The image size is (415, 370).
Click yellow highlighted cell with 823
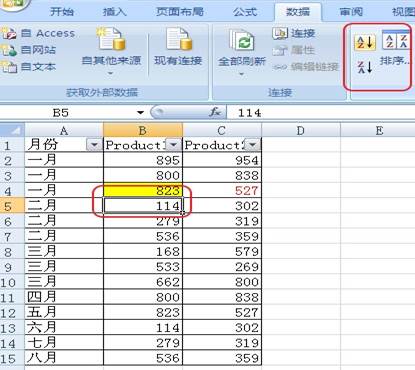143,190
